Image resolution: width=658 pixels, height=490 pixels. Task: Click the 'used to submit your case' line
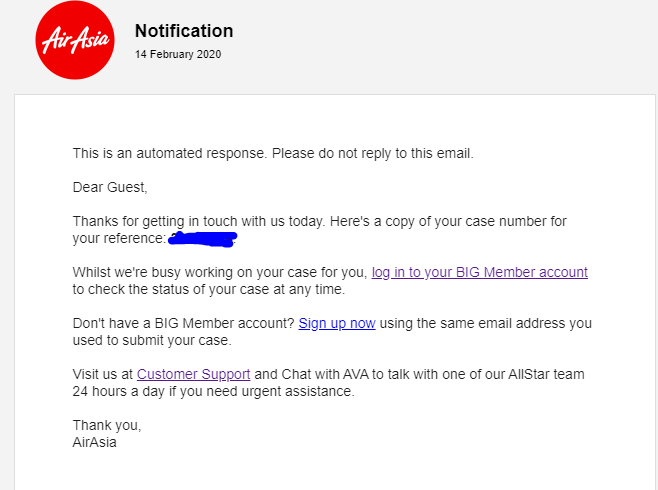152,340
